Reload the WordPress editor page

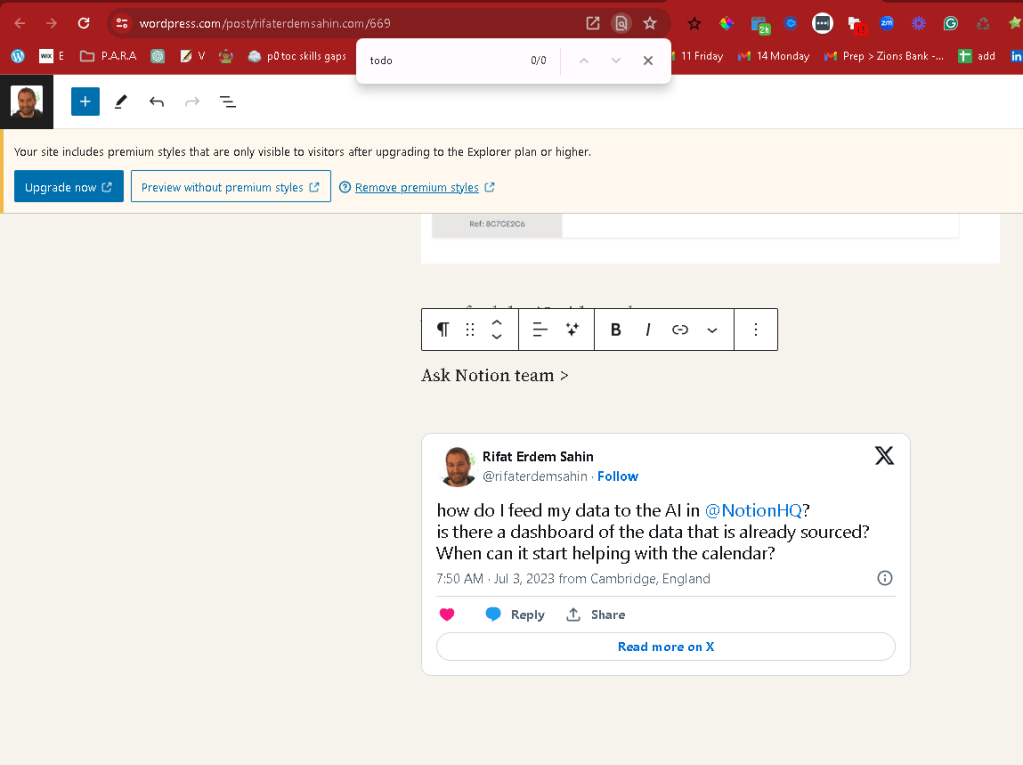[x=84, y=23]
